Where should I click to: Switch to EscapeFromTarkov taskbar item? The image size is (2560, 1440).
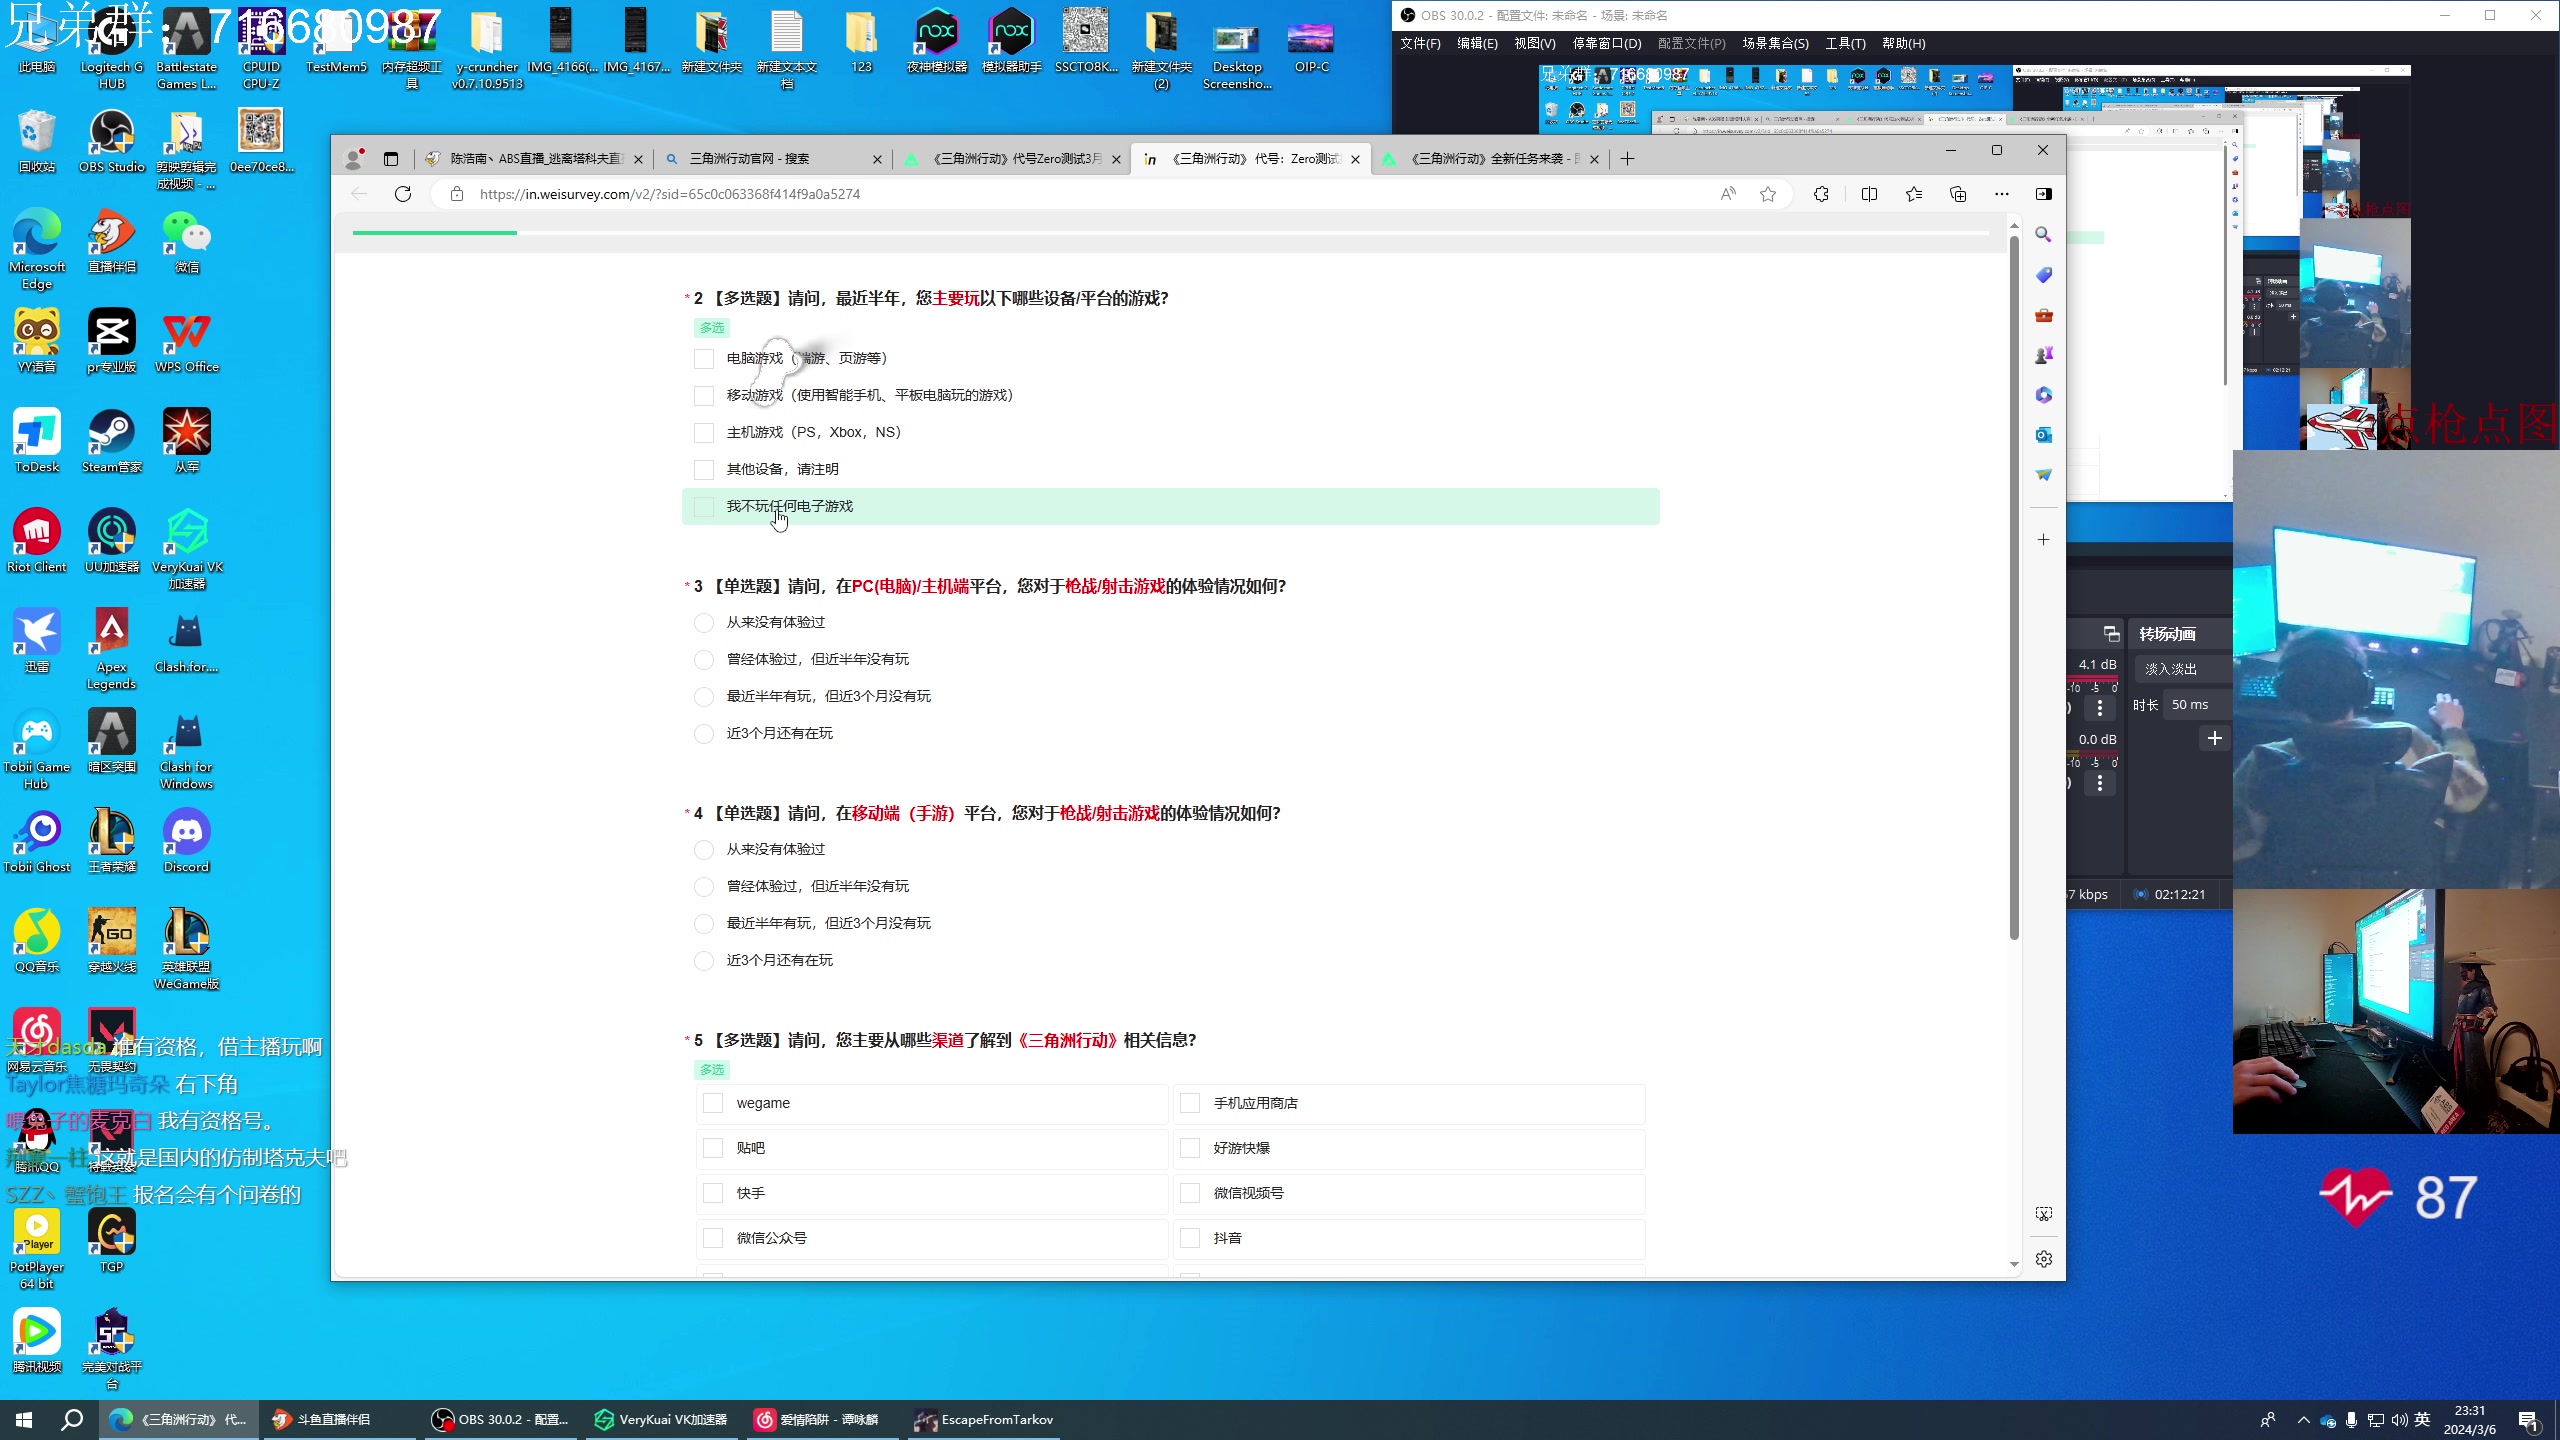tap(984, 1419)
